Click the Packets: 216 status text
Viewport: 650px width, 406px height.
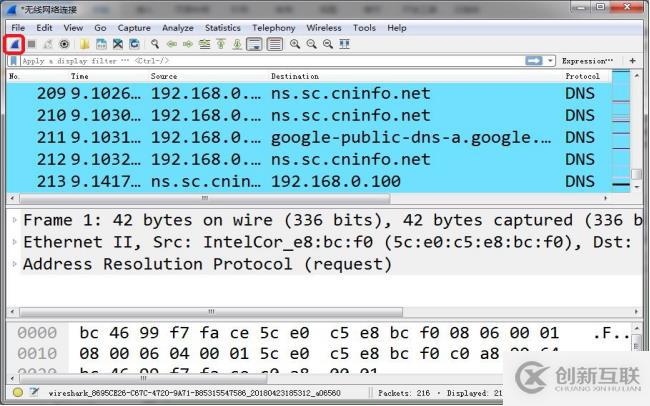point(404,393)
